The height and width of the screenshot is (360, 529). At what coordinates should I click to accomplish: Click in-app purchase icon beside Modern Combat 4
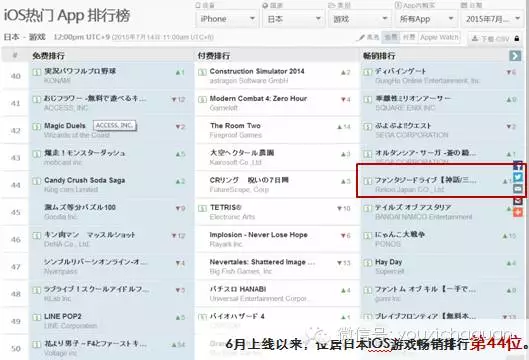click(202, 99)
